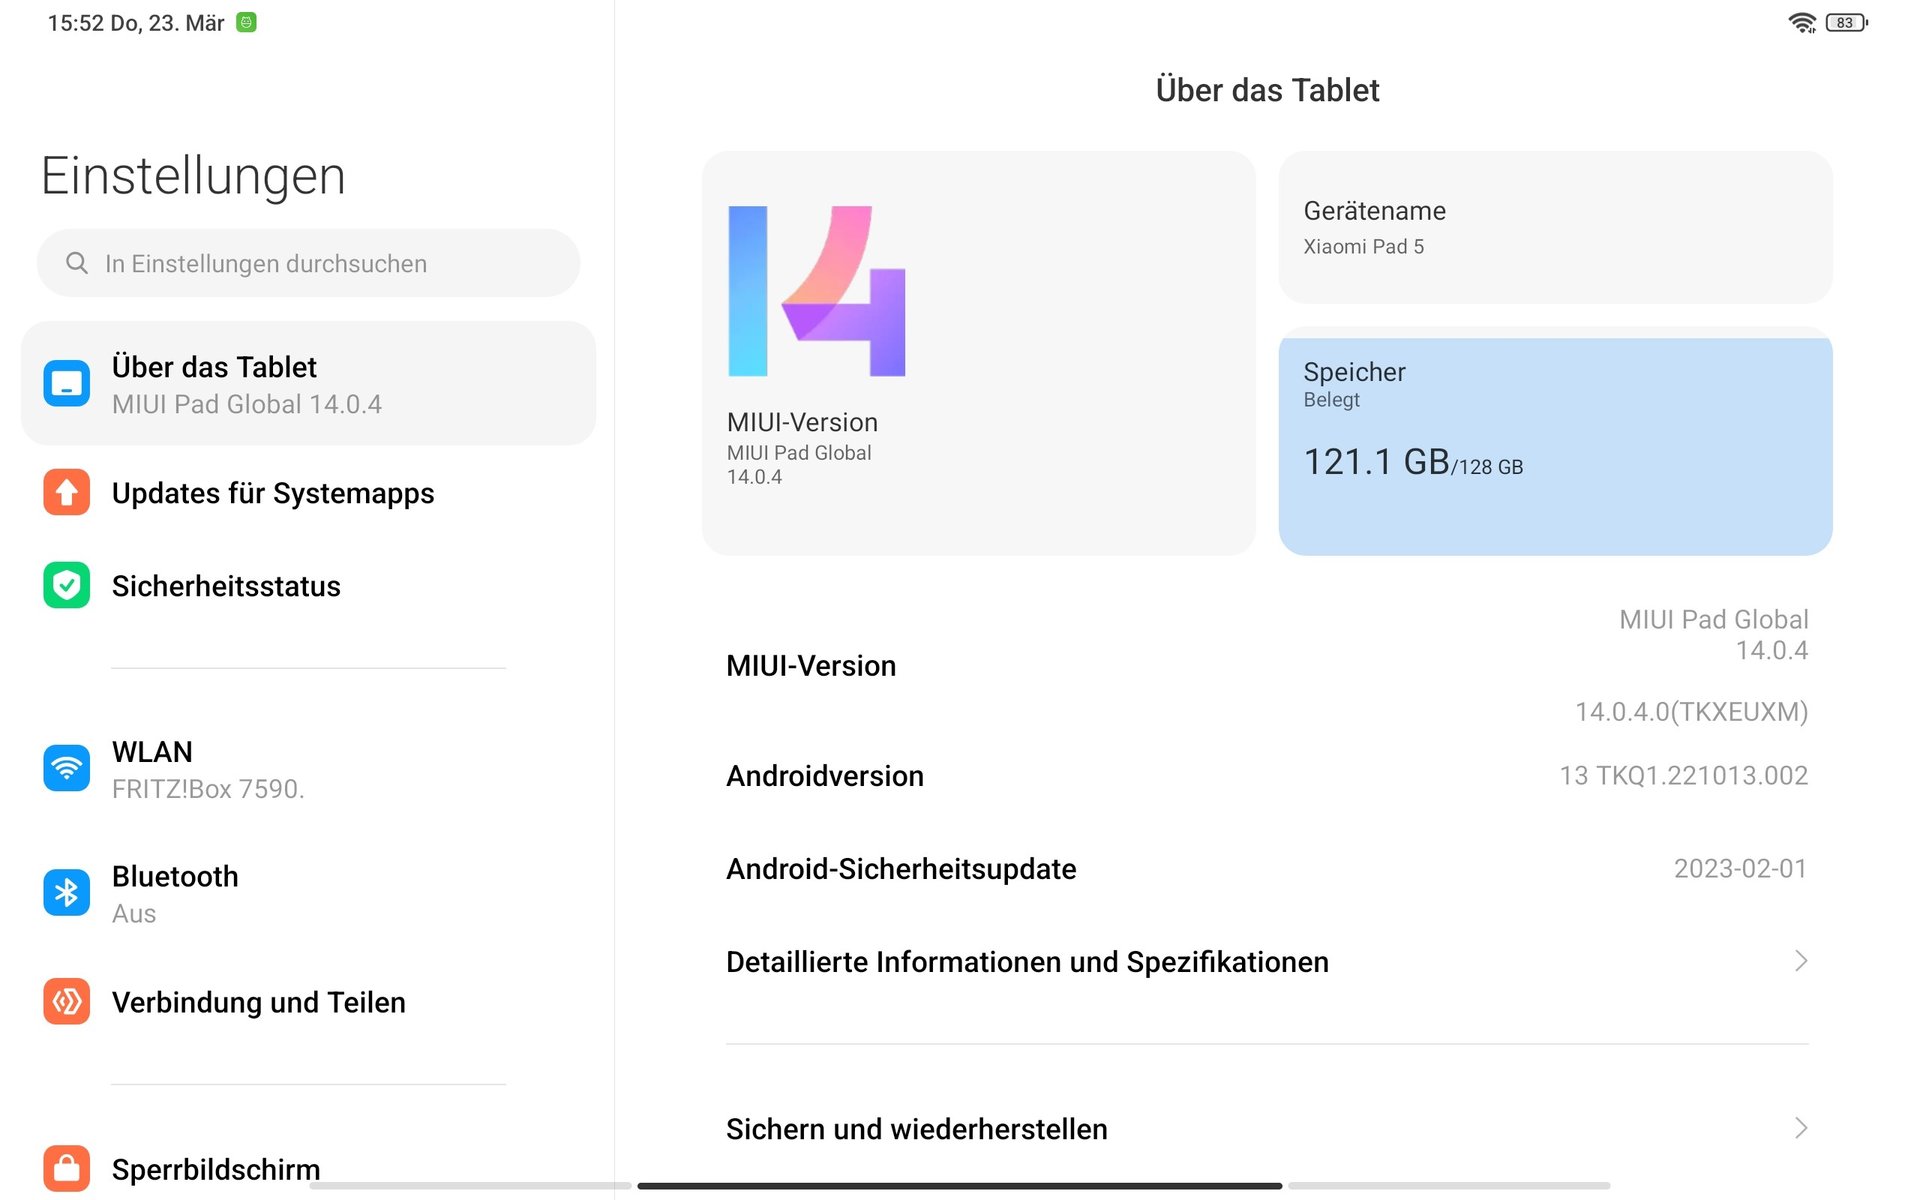Expand Detaillierte Informationen und Spezifikationen chevron
1920x1200 pixels.
(1801, 961)
